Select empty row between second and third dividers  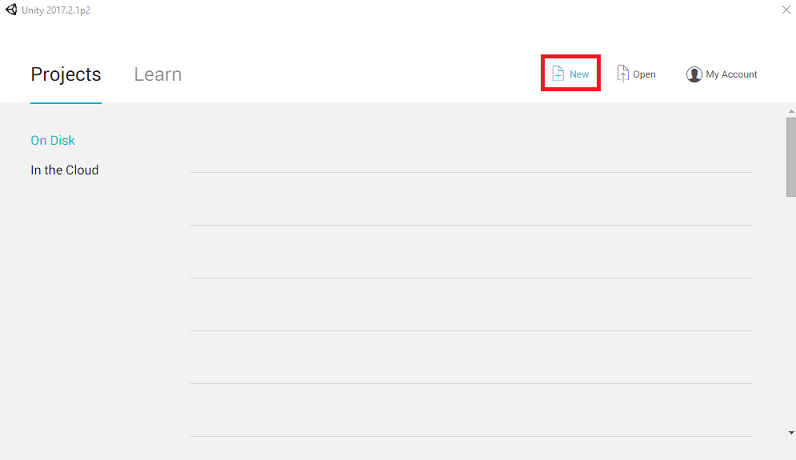click(x=471, y=252)
